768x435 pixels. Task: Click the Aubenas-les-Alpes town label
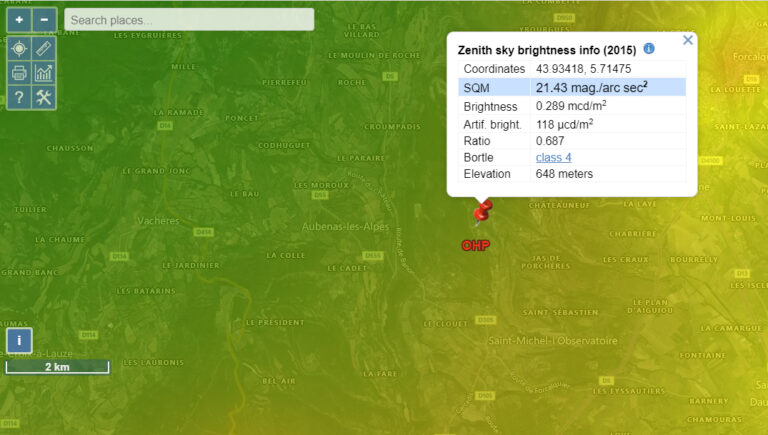[x=346, y=227]
